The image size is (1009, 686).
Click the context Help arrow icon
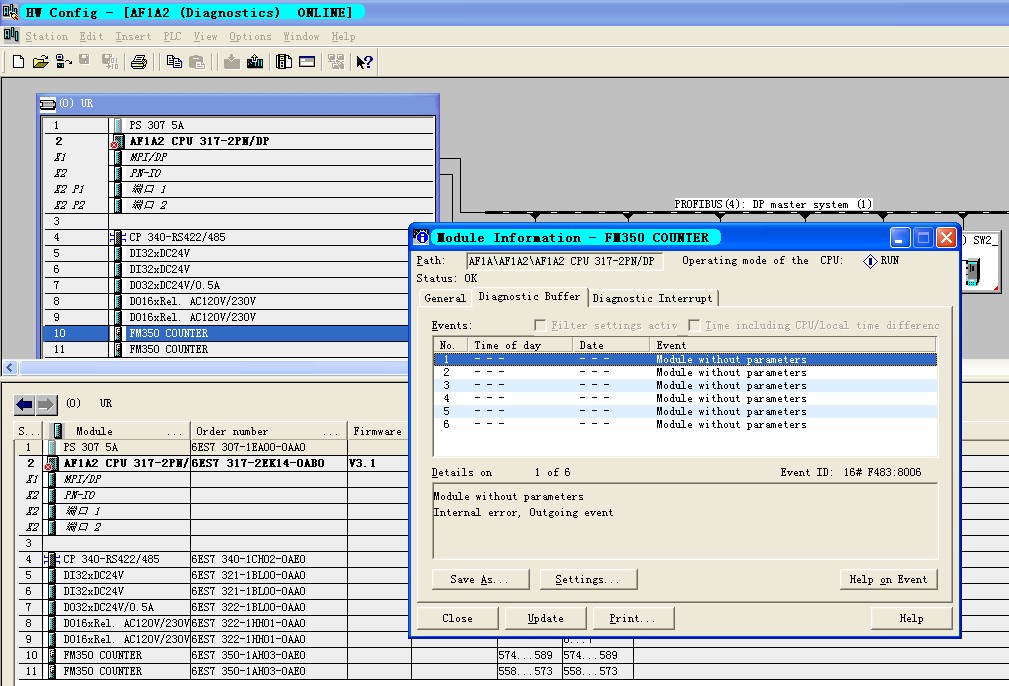pos(364,62)
